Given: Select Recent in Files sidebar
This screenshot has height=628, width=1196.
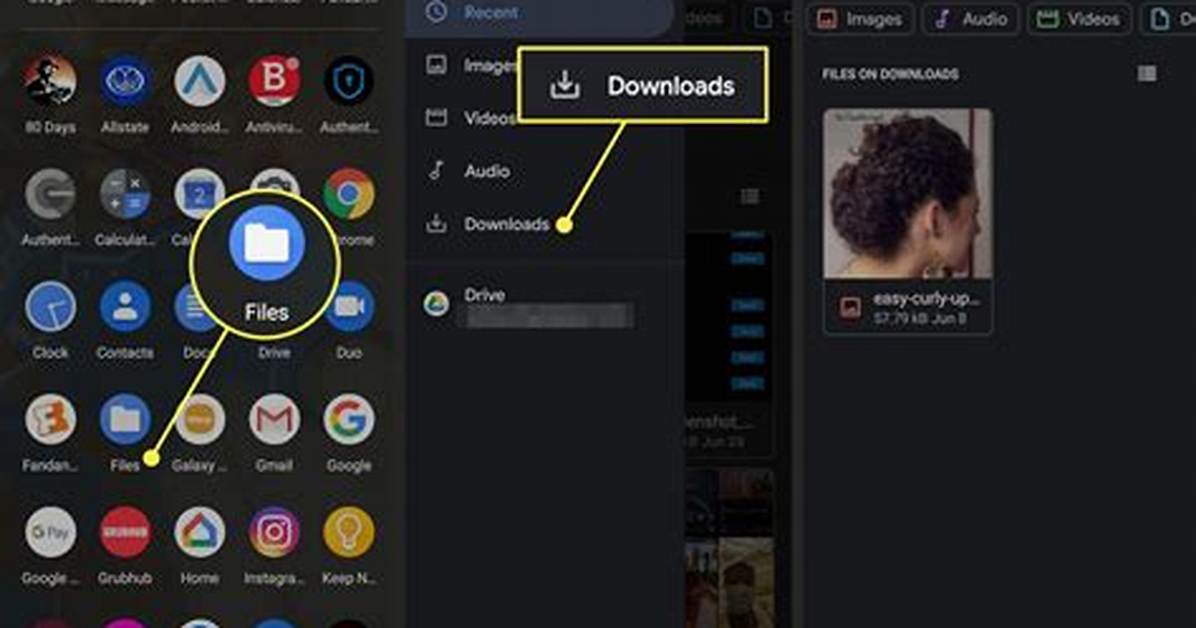Looking at the screenshot, I should pyautogui.click(x=539, y=14).
